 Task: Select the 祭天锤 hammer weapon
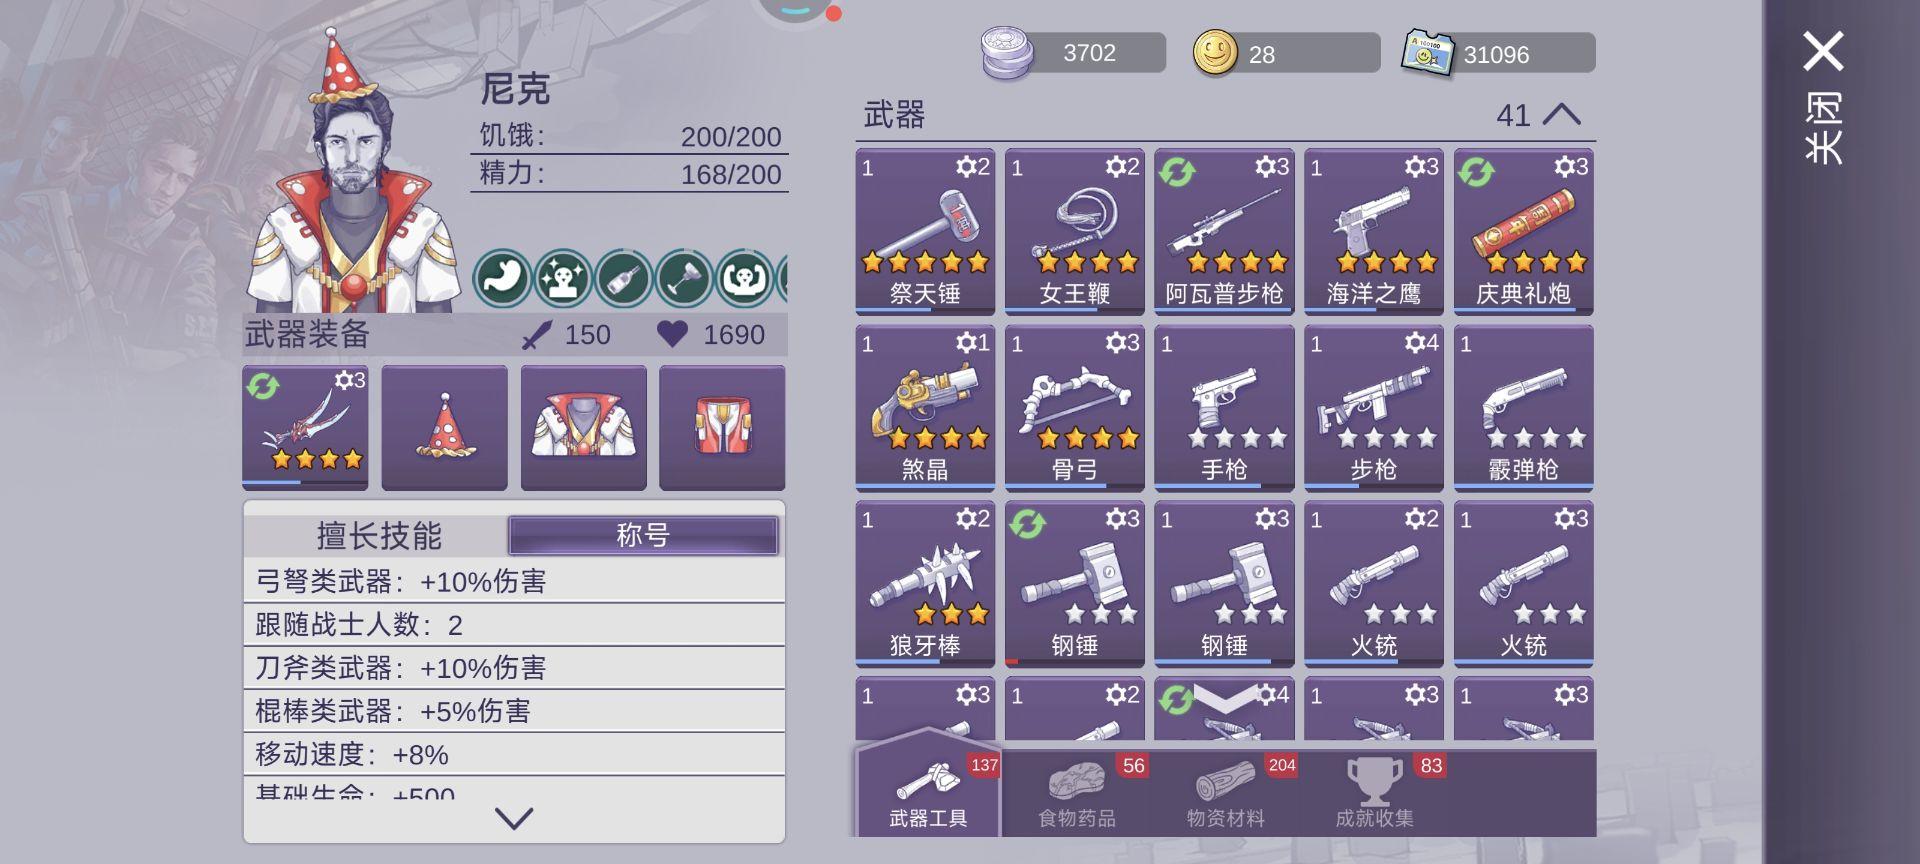925,231
